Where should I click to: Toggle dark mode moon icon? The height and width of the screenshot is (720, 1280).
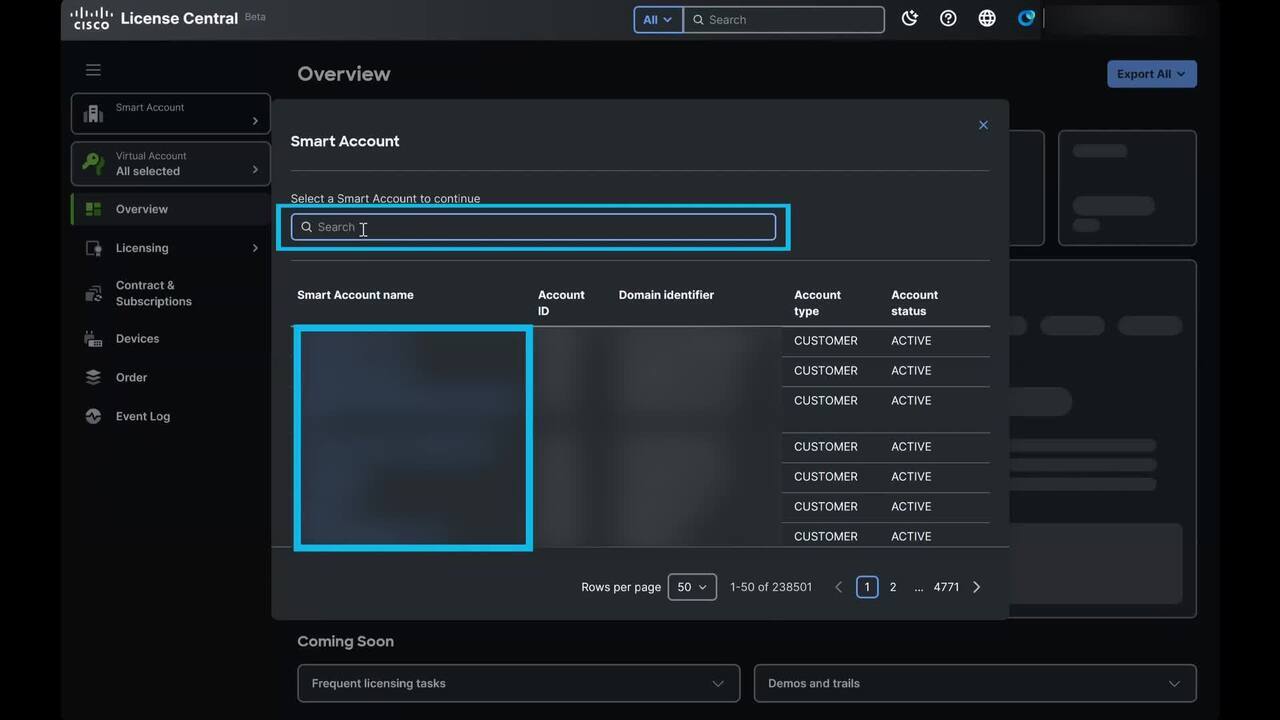[x=910, y=19]
